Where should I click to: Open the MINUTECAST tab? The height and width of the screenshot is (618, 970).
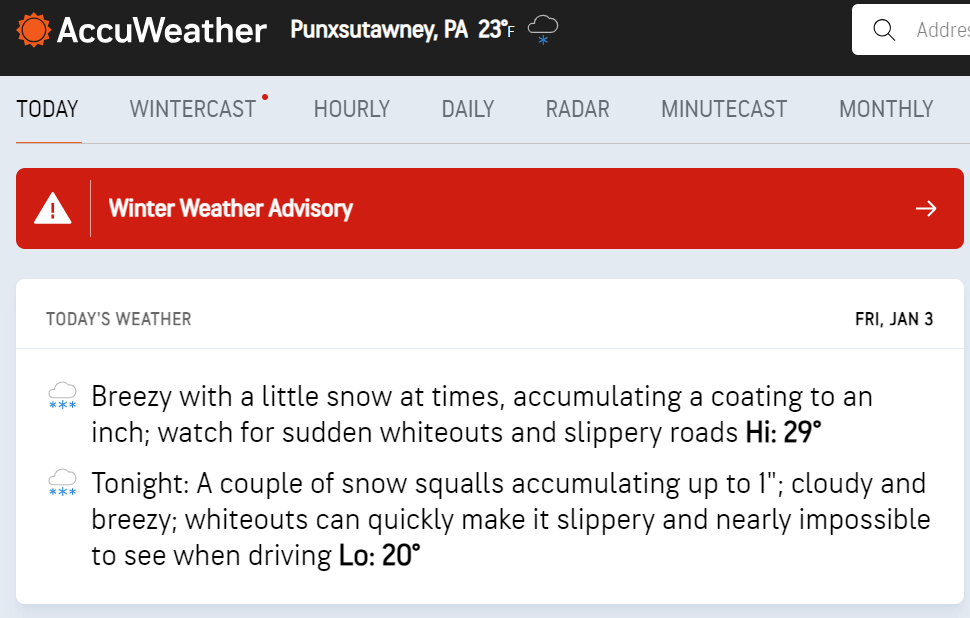724,109
